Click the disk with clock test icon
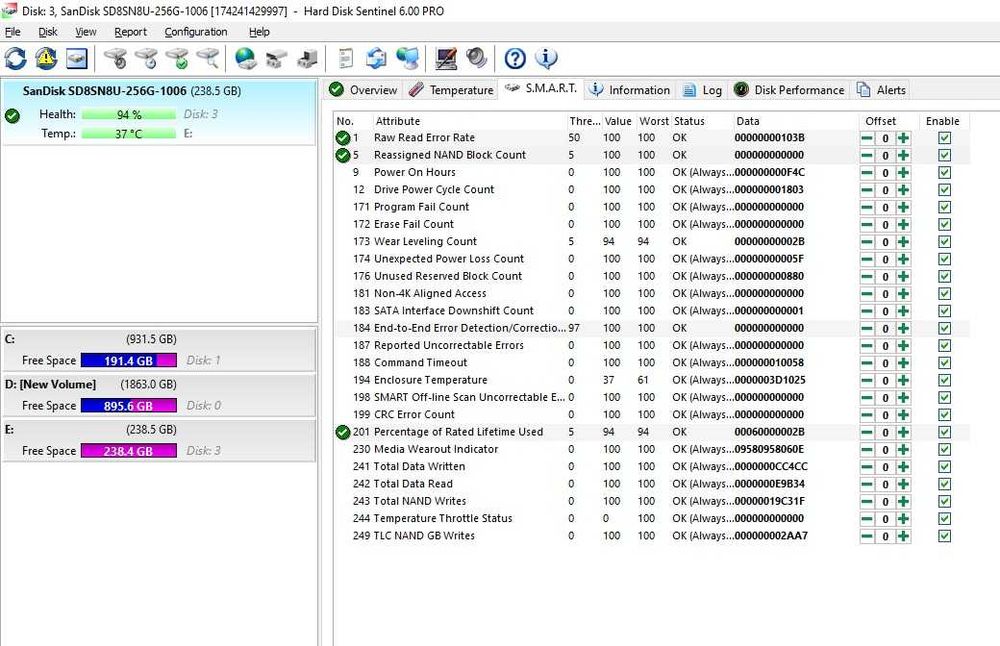 click(147, 59)
